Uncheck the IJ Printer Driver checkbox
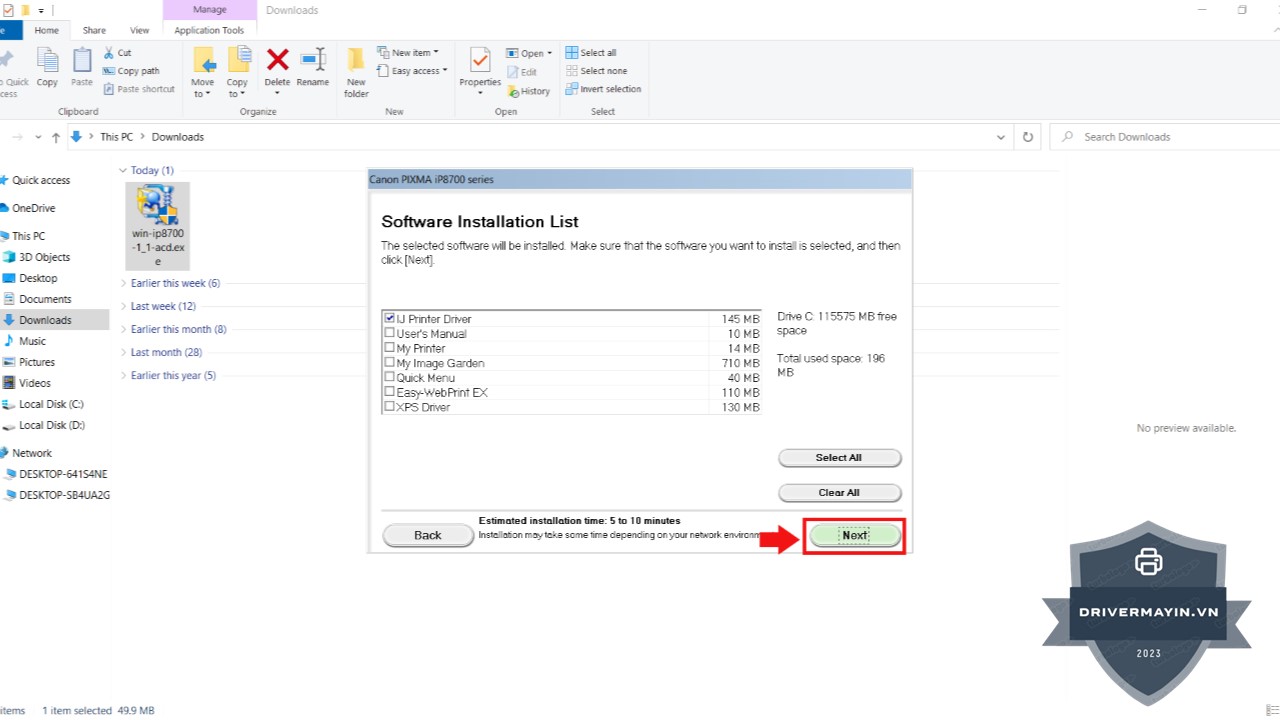Image resolution: width=1280 pixels, height=720 pixels. point(390,319)
